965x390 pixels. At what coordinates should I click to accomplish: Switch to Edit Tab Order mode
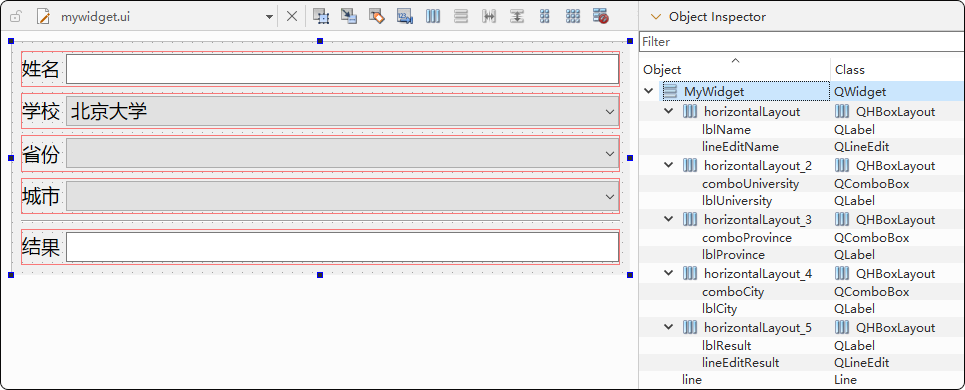tap(404, 17)
